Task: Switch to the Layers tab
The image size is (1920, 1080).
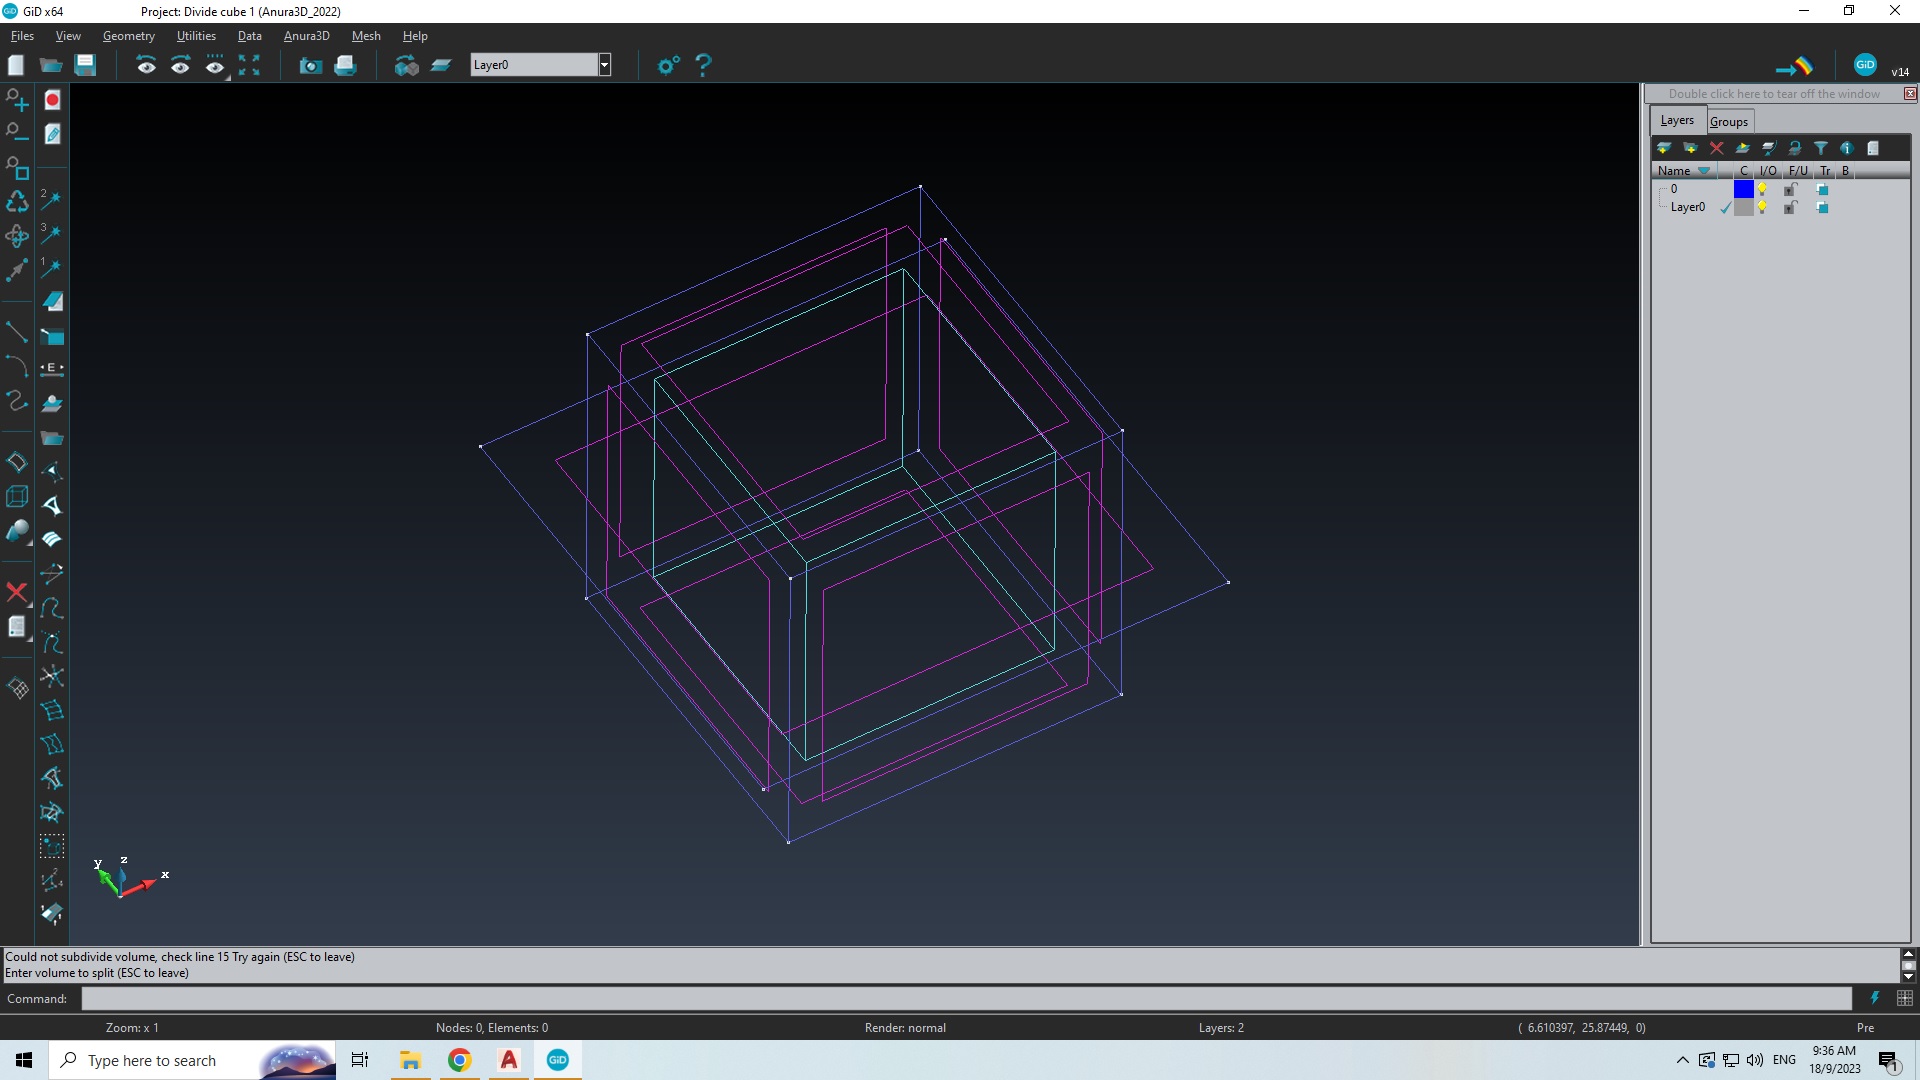Action: tap(1677, 120)
